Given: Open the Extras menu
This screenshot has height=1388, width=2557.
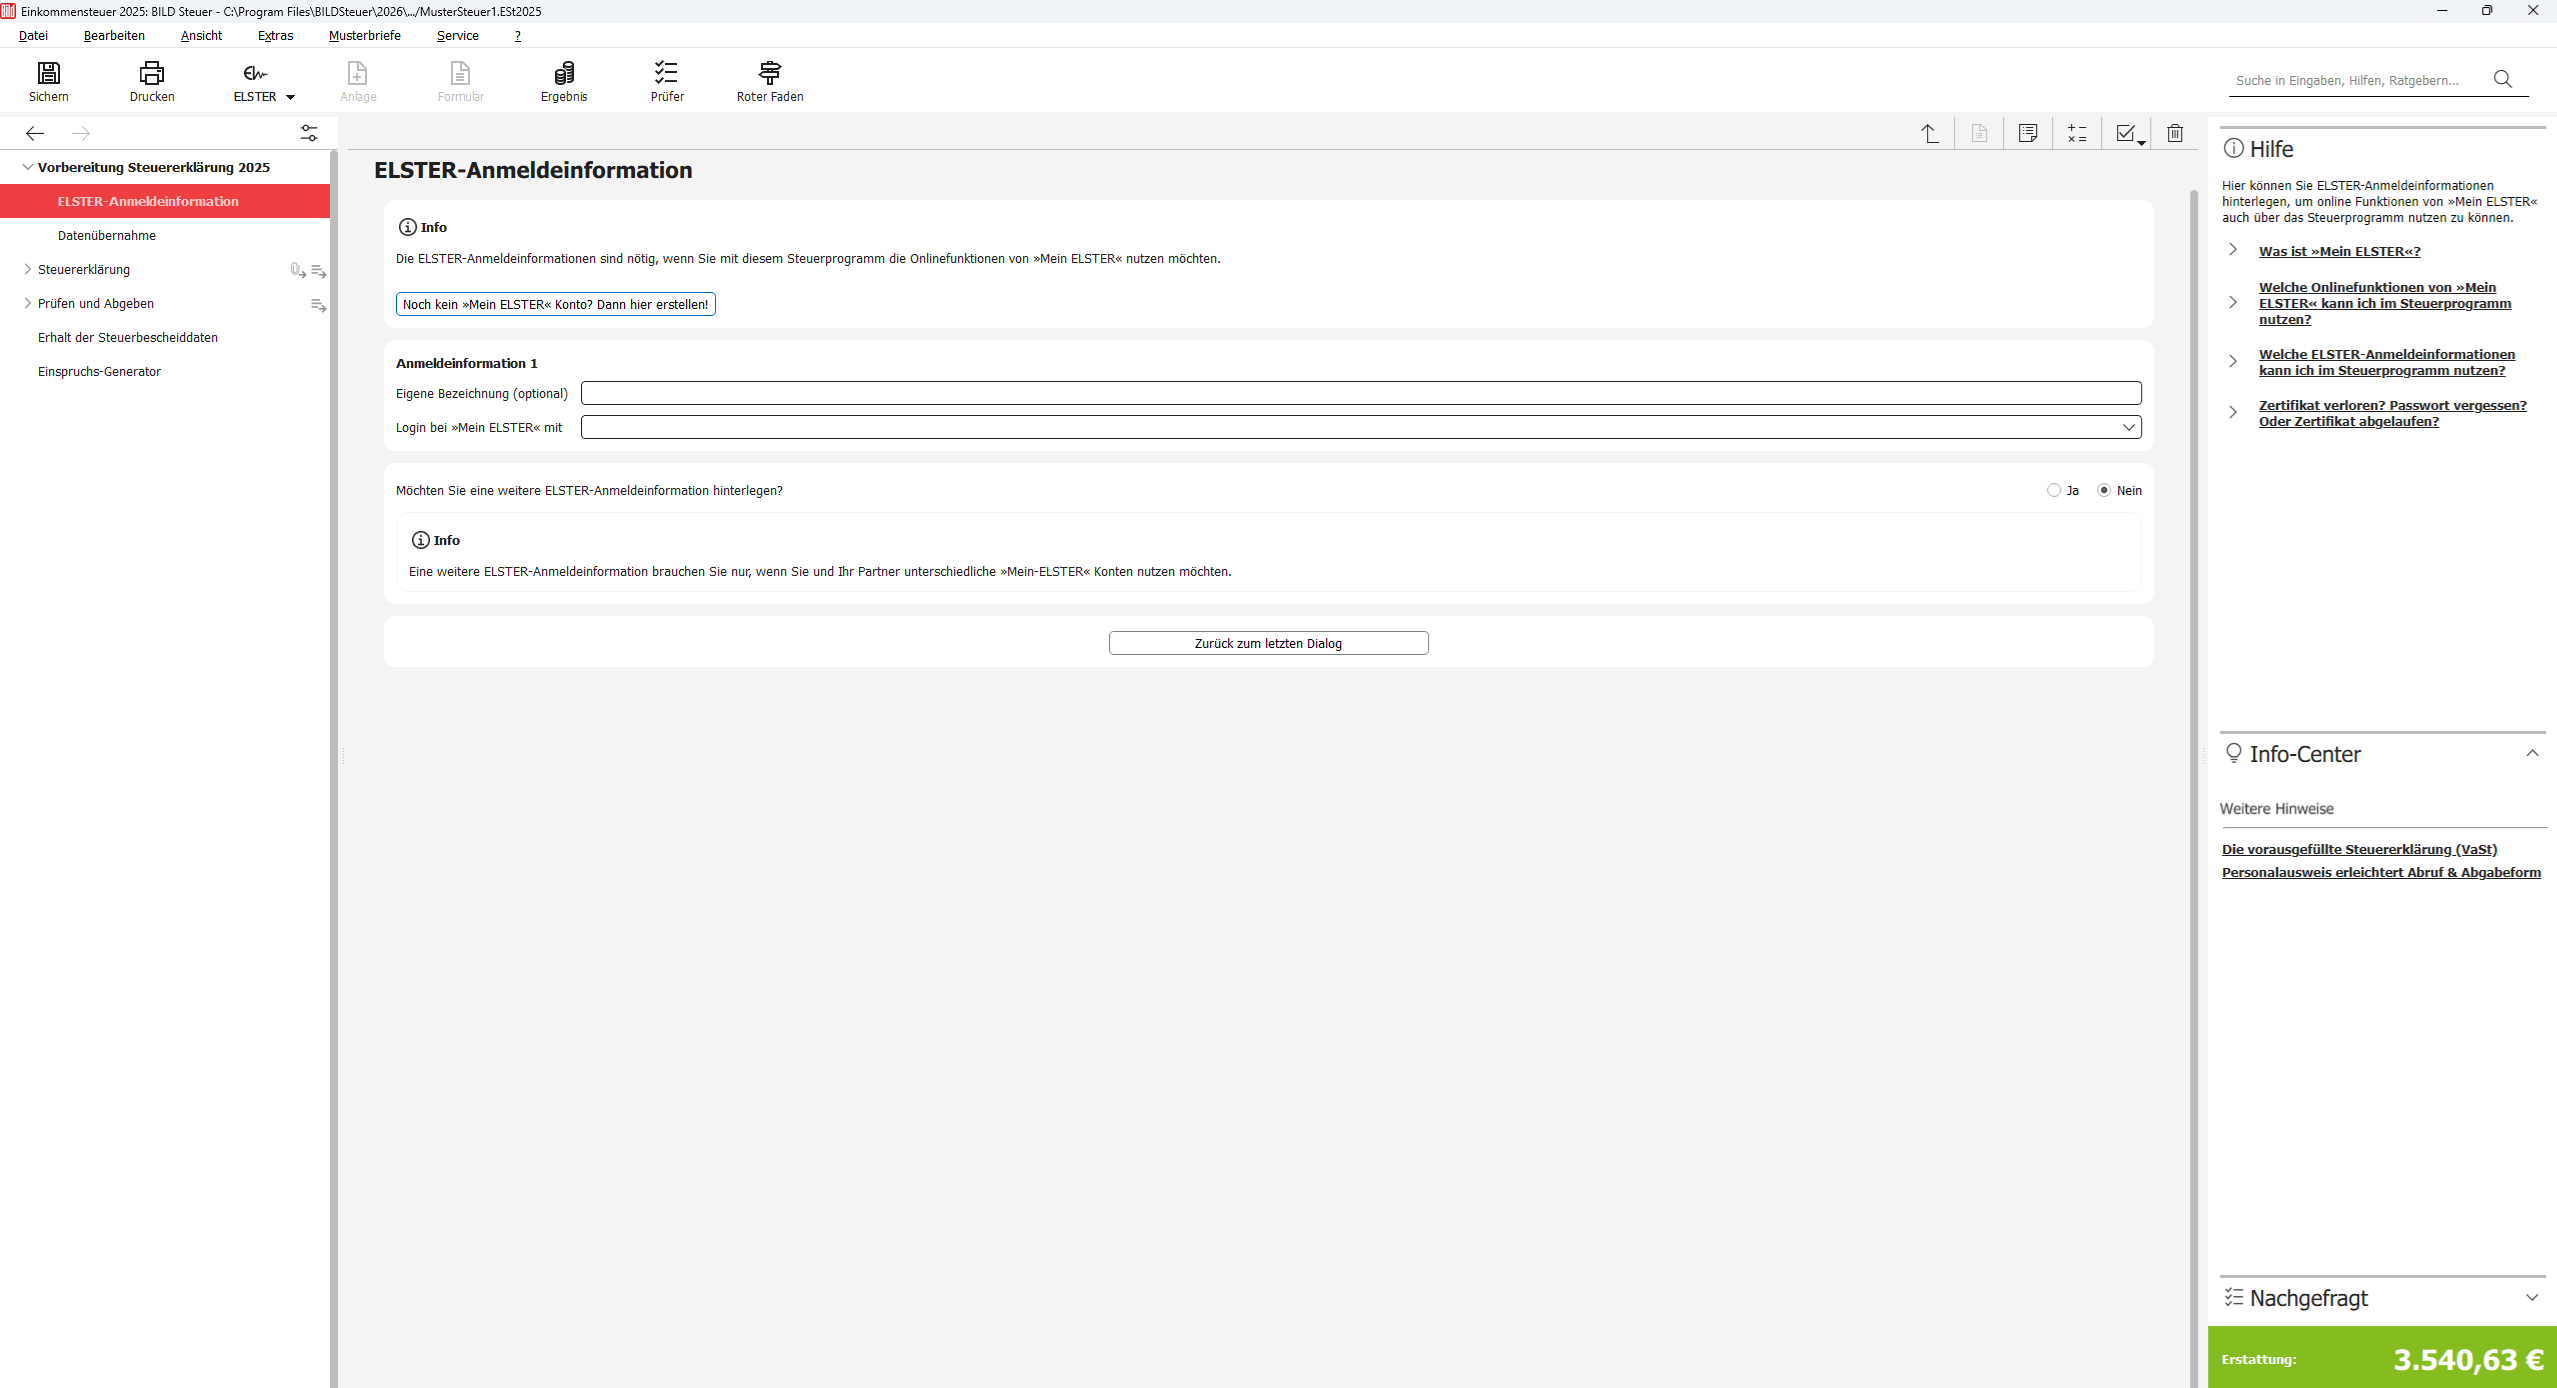Looking at the screenshot, I should 275,35.
